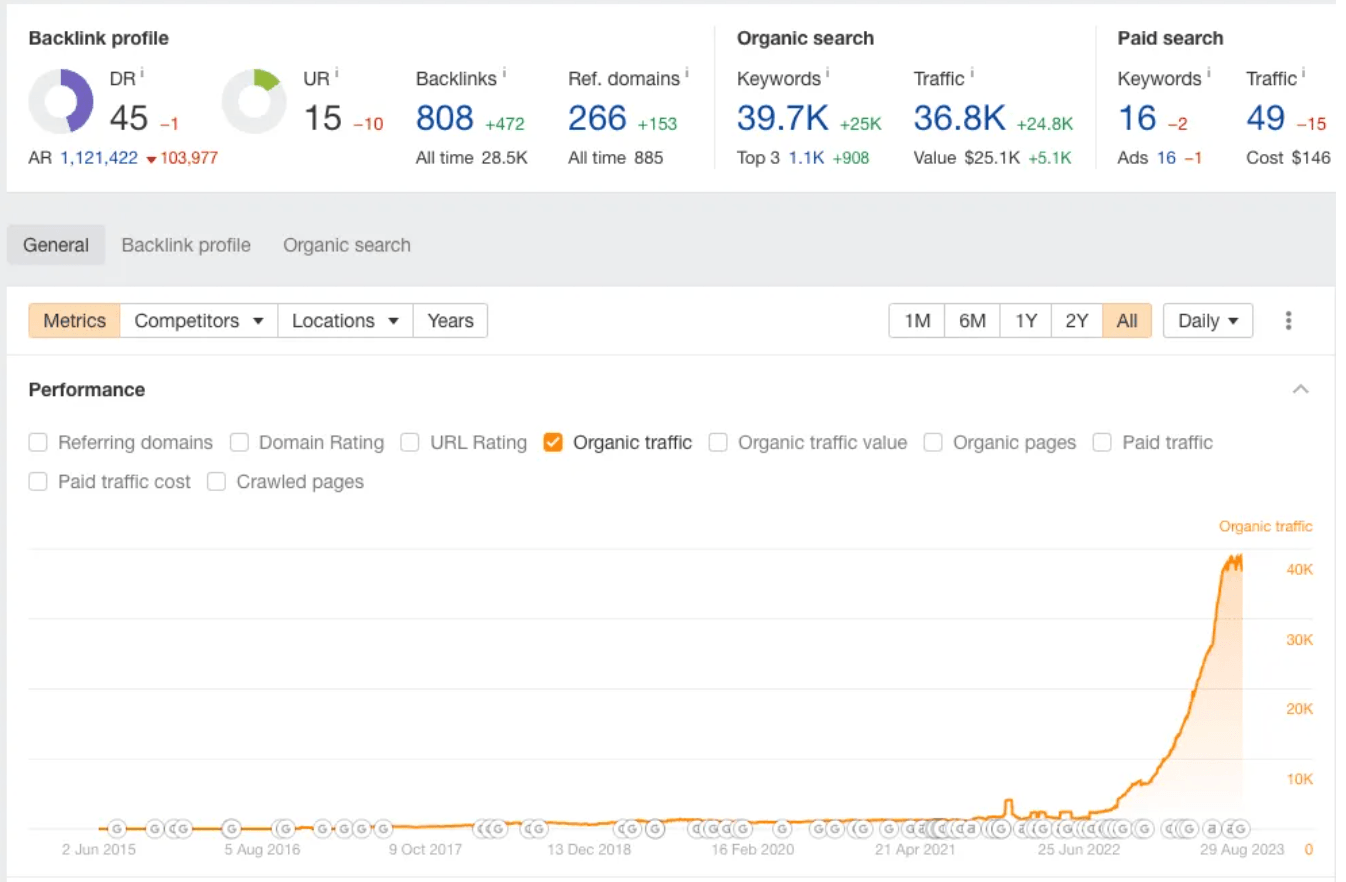Enable the Referring domains checkbox
This screenshot has height=882, width=1346.
coord(38,443)
